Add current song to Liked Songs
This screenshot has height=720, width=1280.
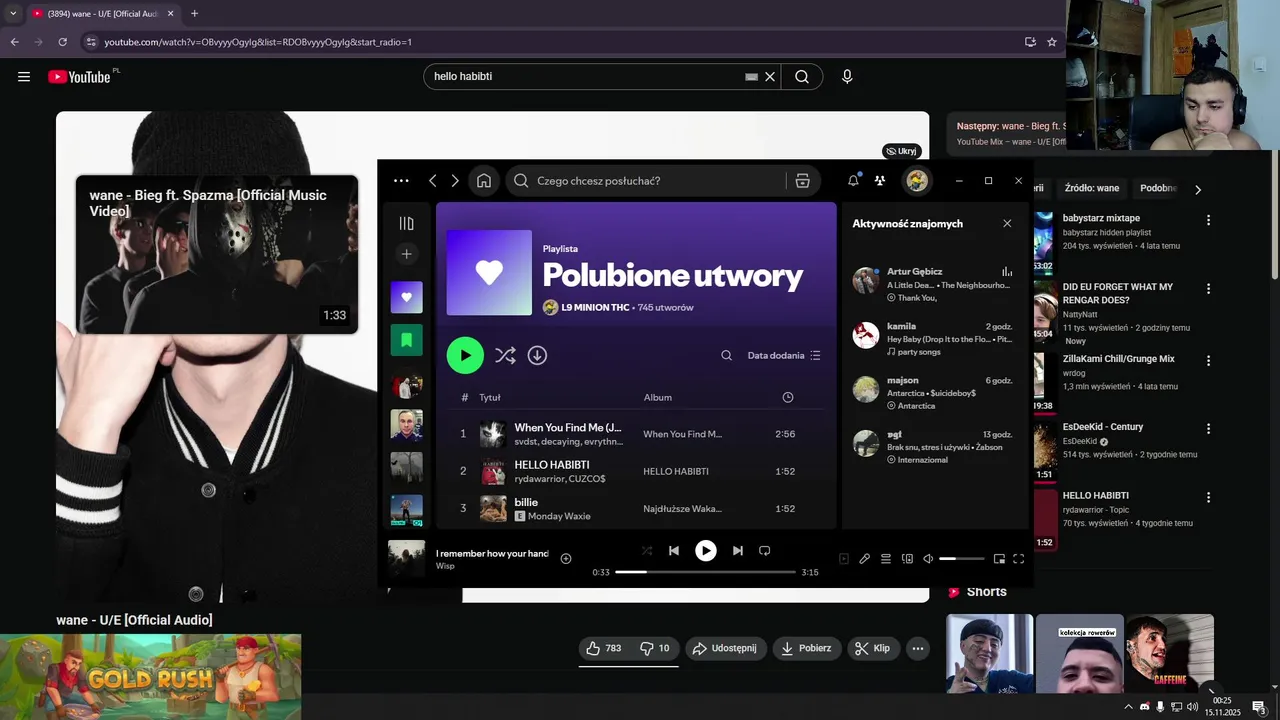tap(566, 559)
